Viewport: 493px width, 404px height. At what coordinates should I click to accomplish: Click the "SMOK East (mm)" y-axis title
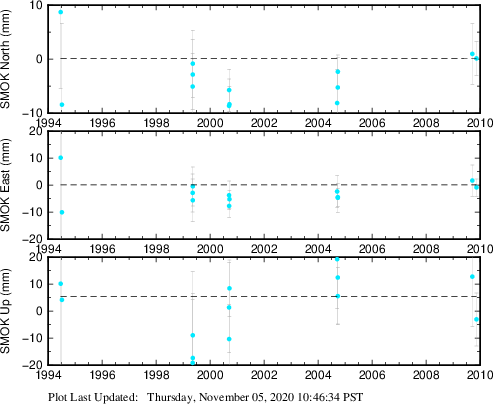pos(6,185)
